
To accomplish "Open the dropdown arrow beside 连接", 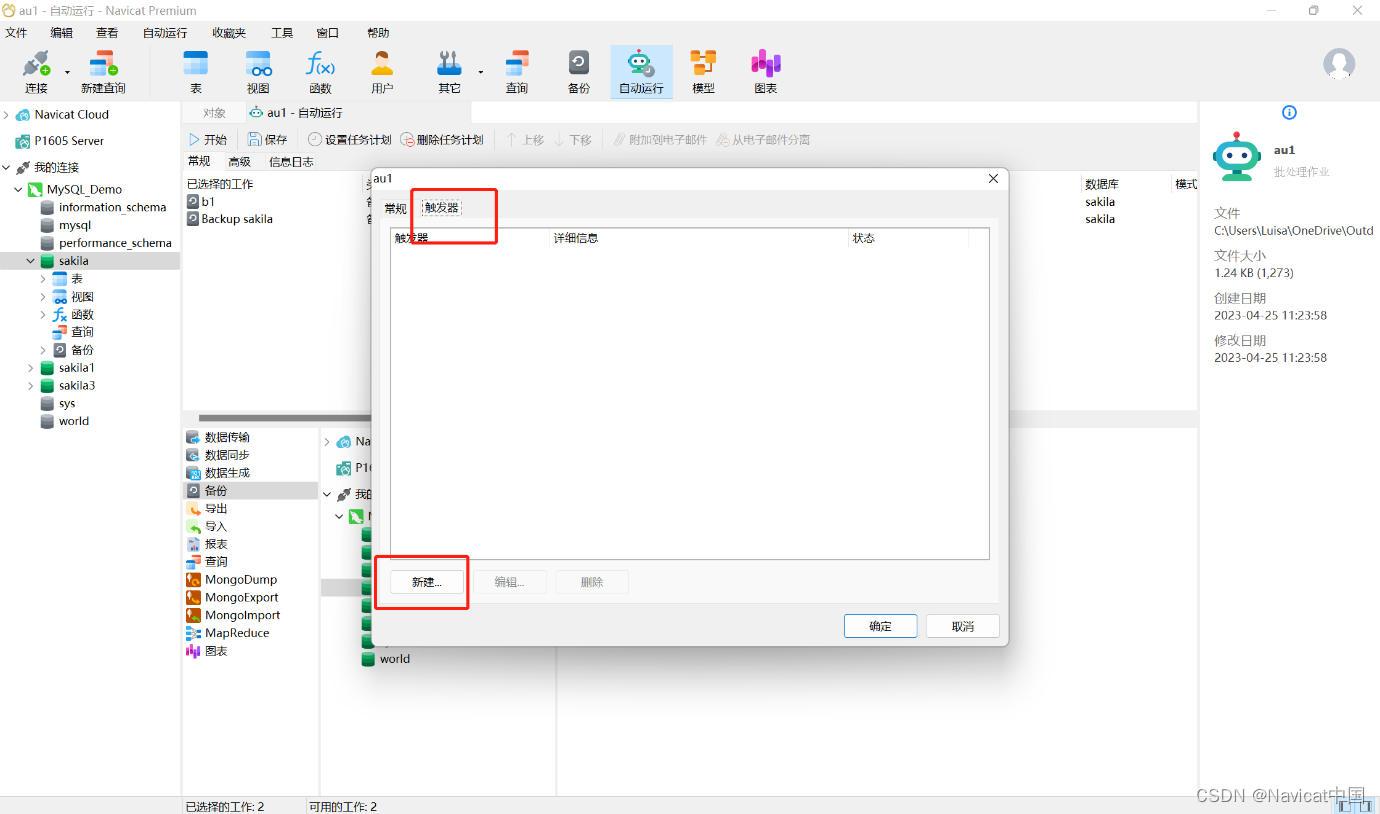I will (x=67, y=72).
